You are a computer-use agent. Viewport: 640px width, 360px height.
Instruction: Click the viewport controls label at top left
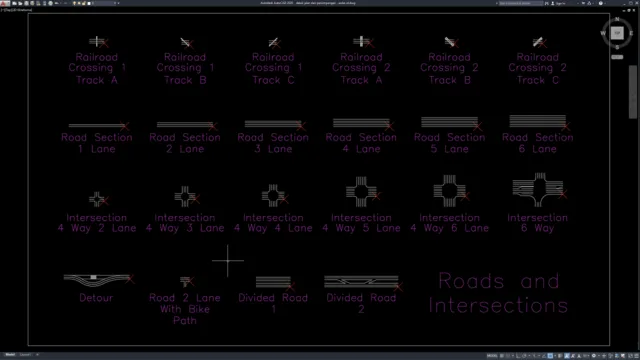[16, 10]
